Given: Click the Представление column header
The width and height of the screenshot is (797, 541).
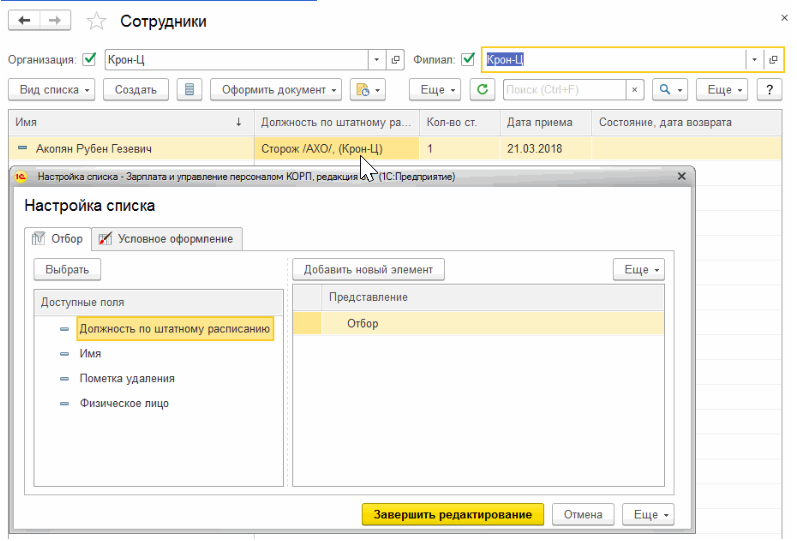Looking at the screenshot, I should (x=493, y=297).
